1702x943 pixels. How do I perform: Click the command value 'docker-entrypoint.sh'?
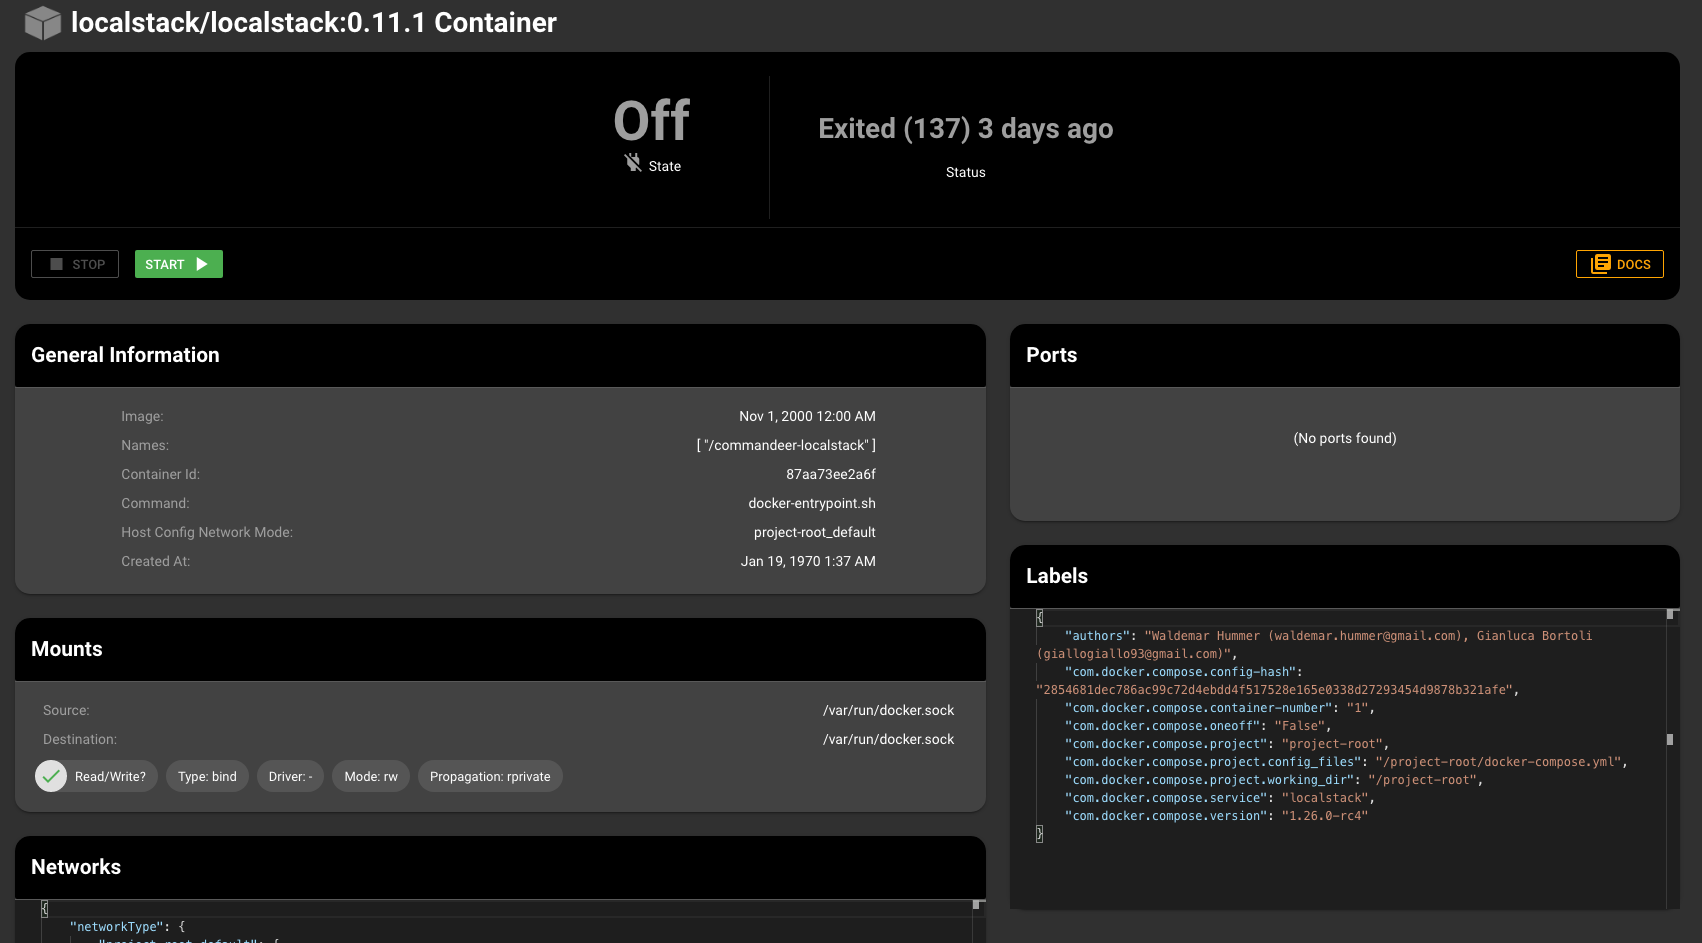click(x=812, y=503)
